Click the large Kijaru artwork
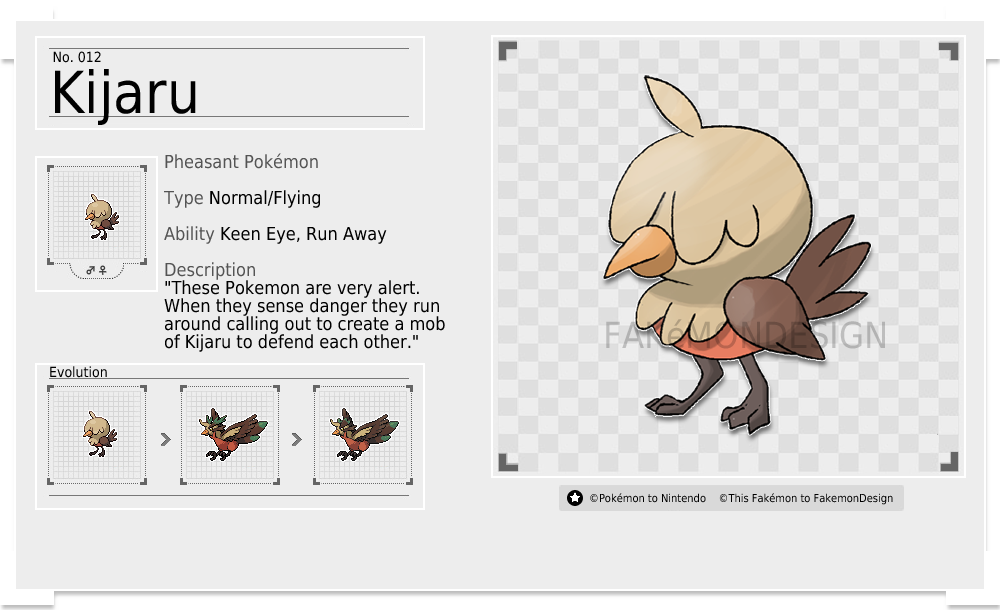The image size is (1000, 610). point(739,257)
